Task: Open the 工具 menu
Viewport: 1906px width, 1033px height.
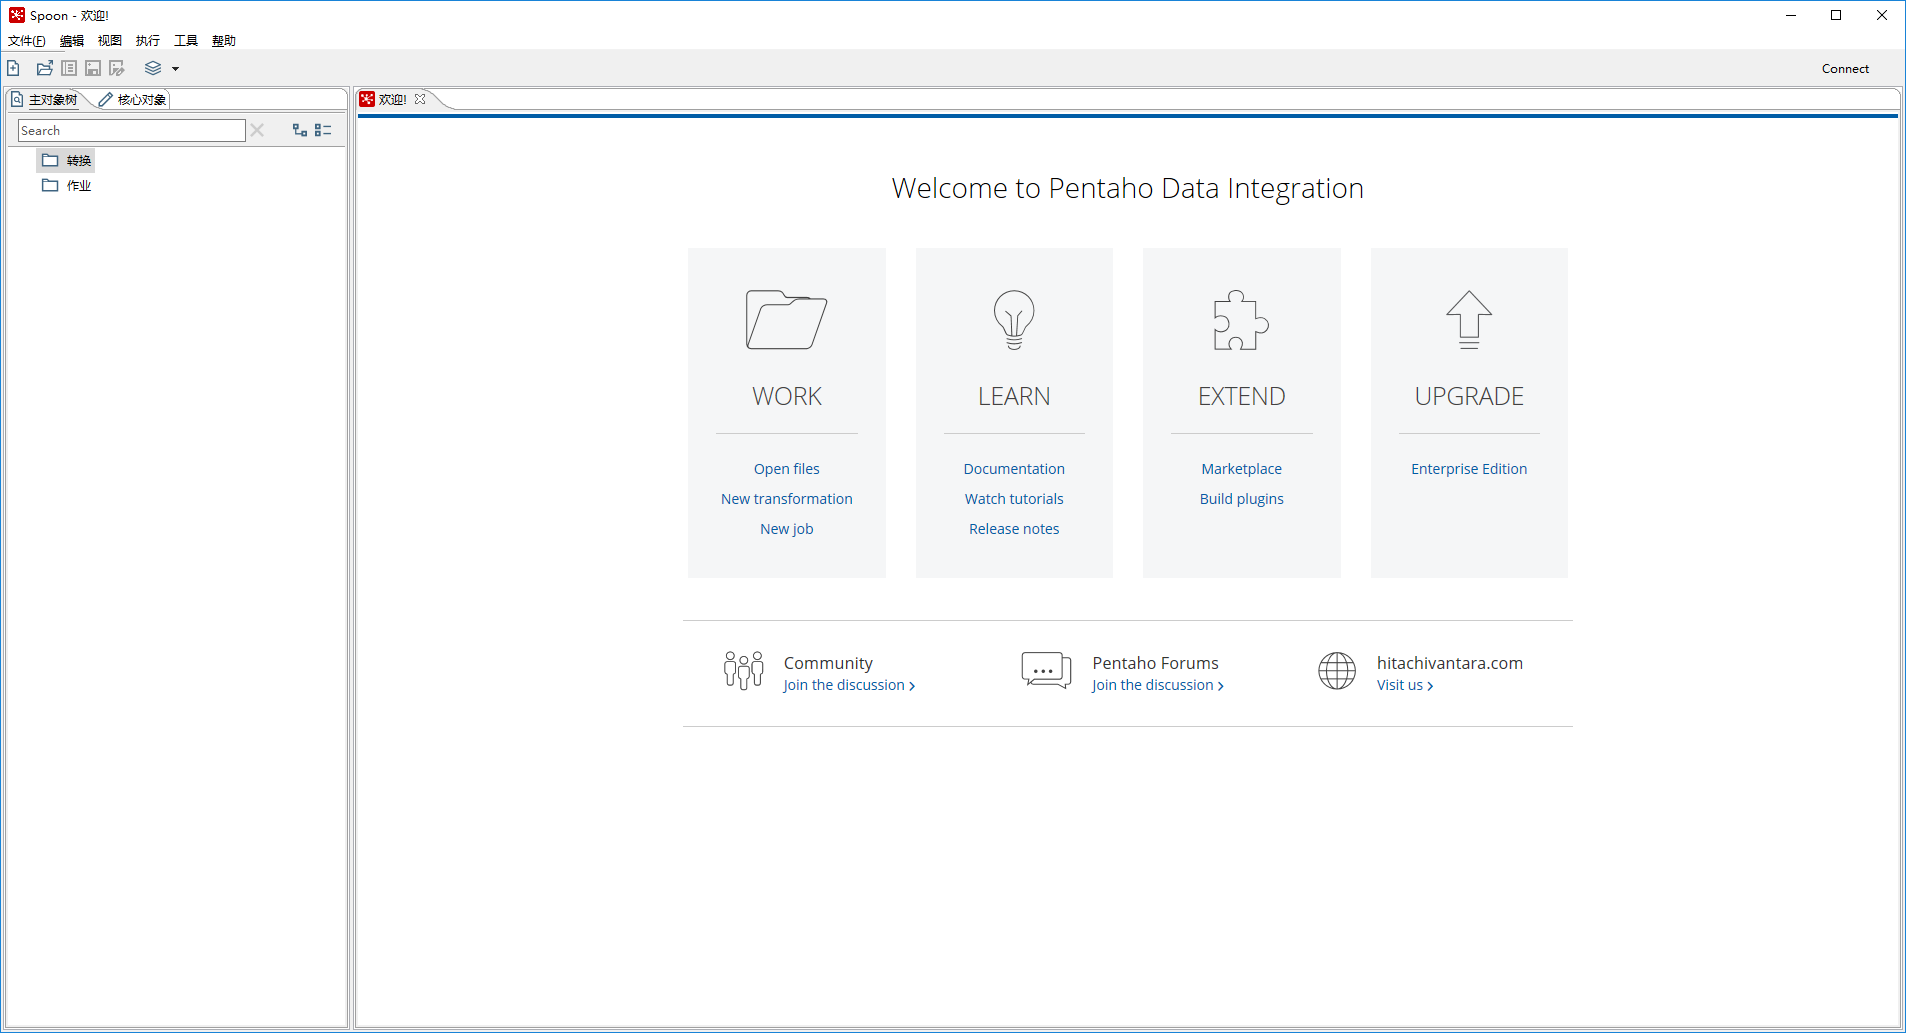Action: click(x=186, y=40)
